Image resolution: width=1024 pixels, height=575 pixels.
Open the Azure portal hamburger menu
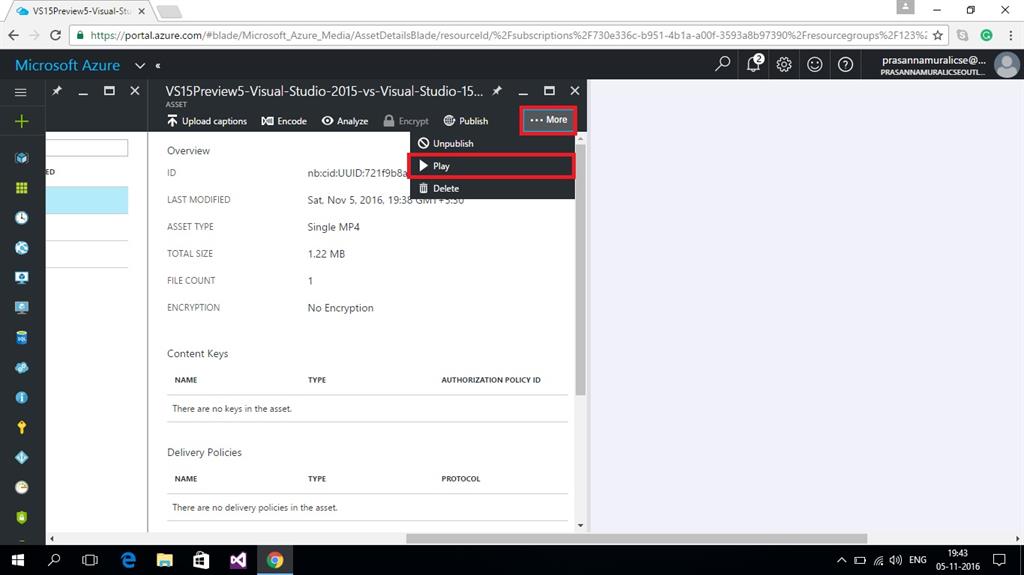[x=21, y=92]
